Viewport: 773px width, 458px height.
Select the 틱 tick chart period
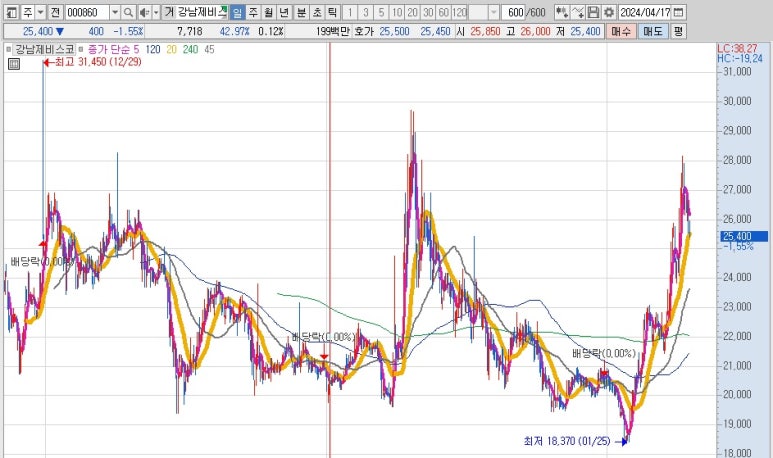(332, 12)
